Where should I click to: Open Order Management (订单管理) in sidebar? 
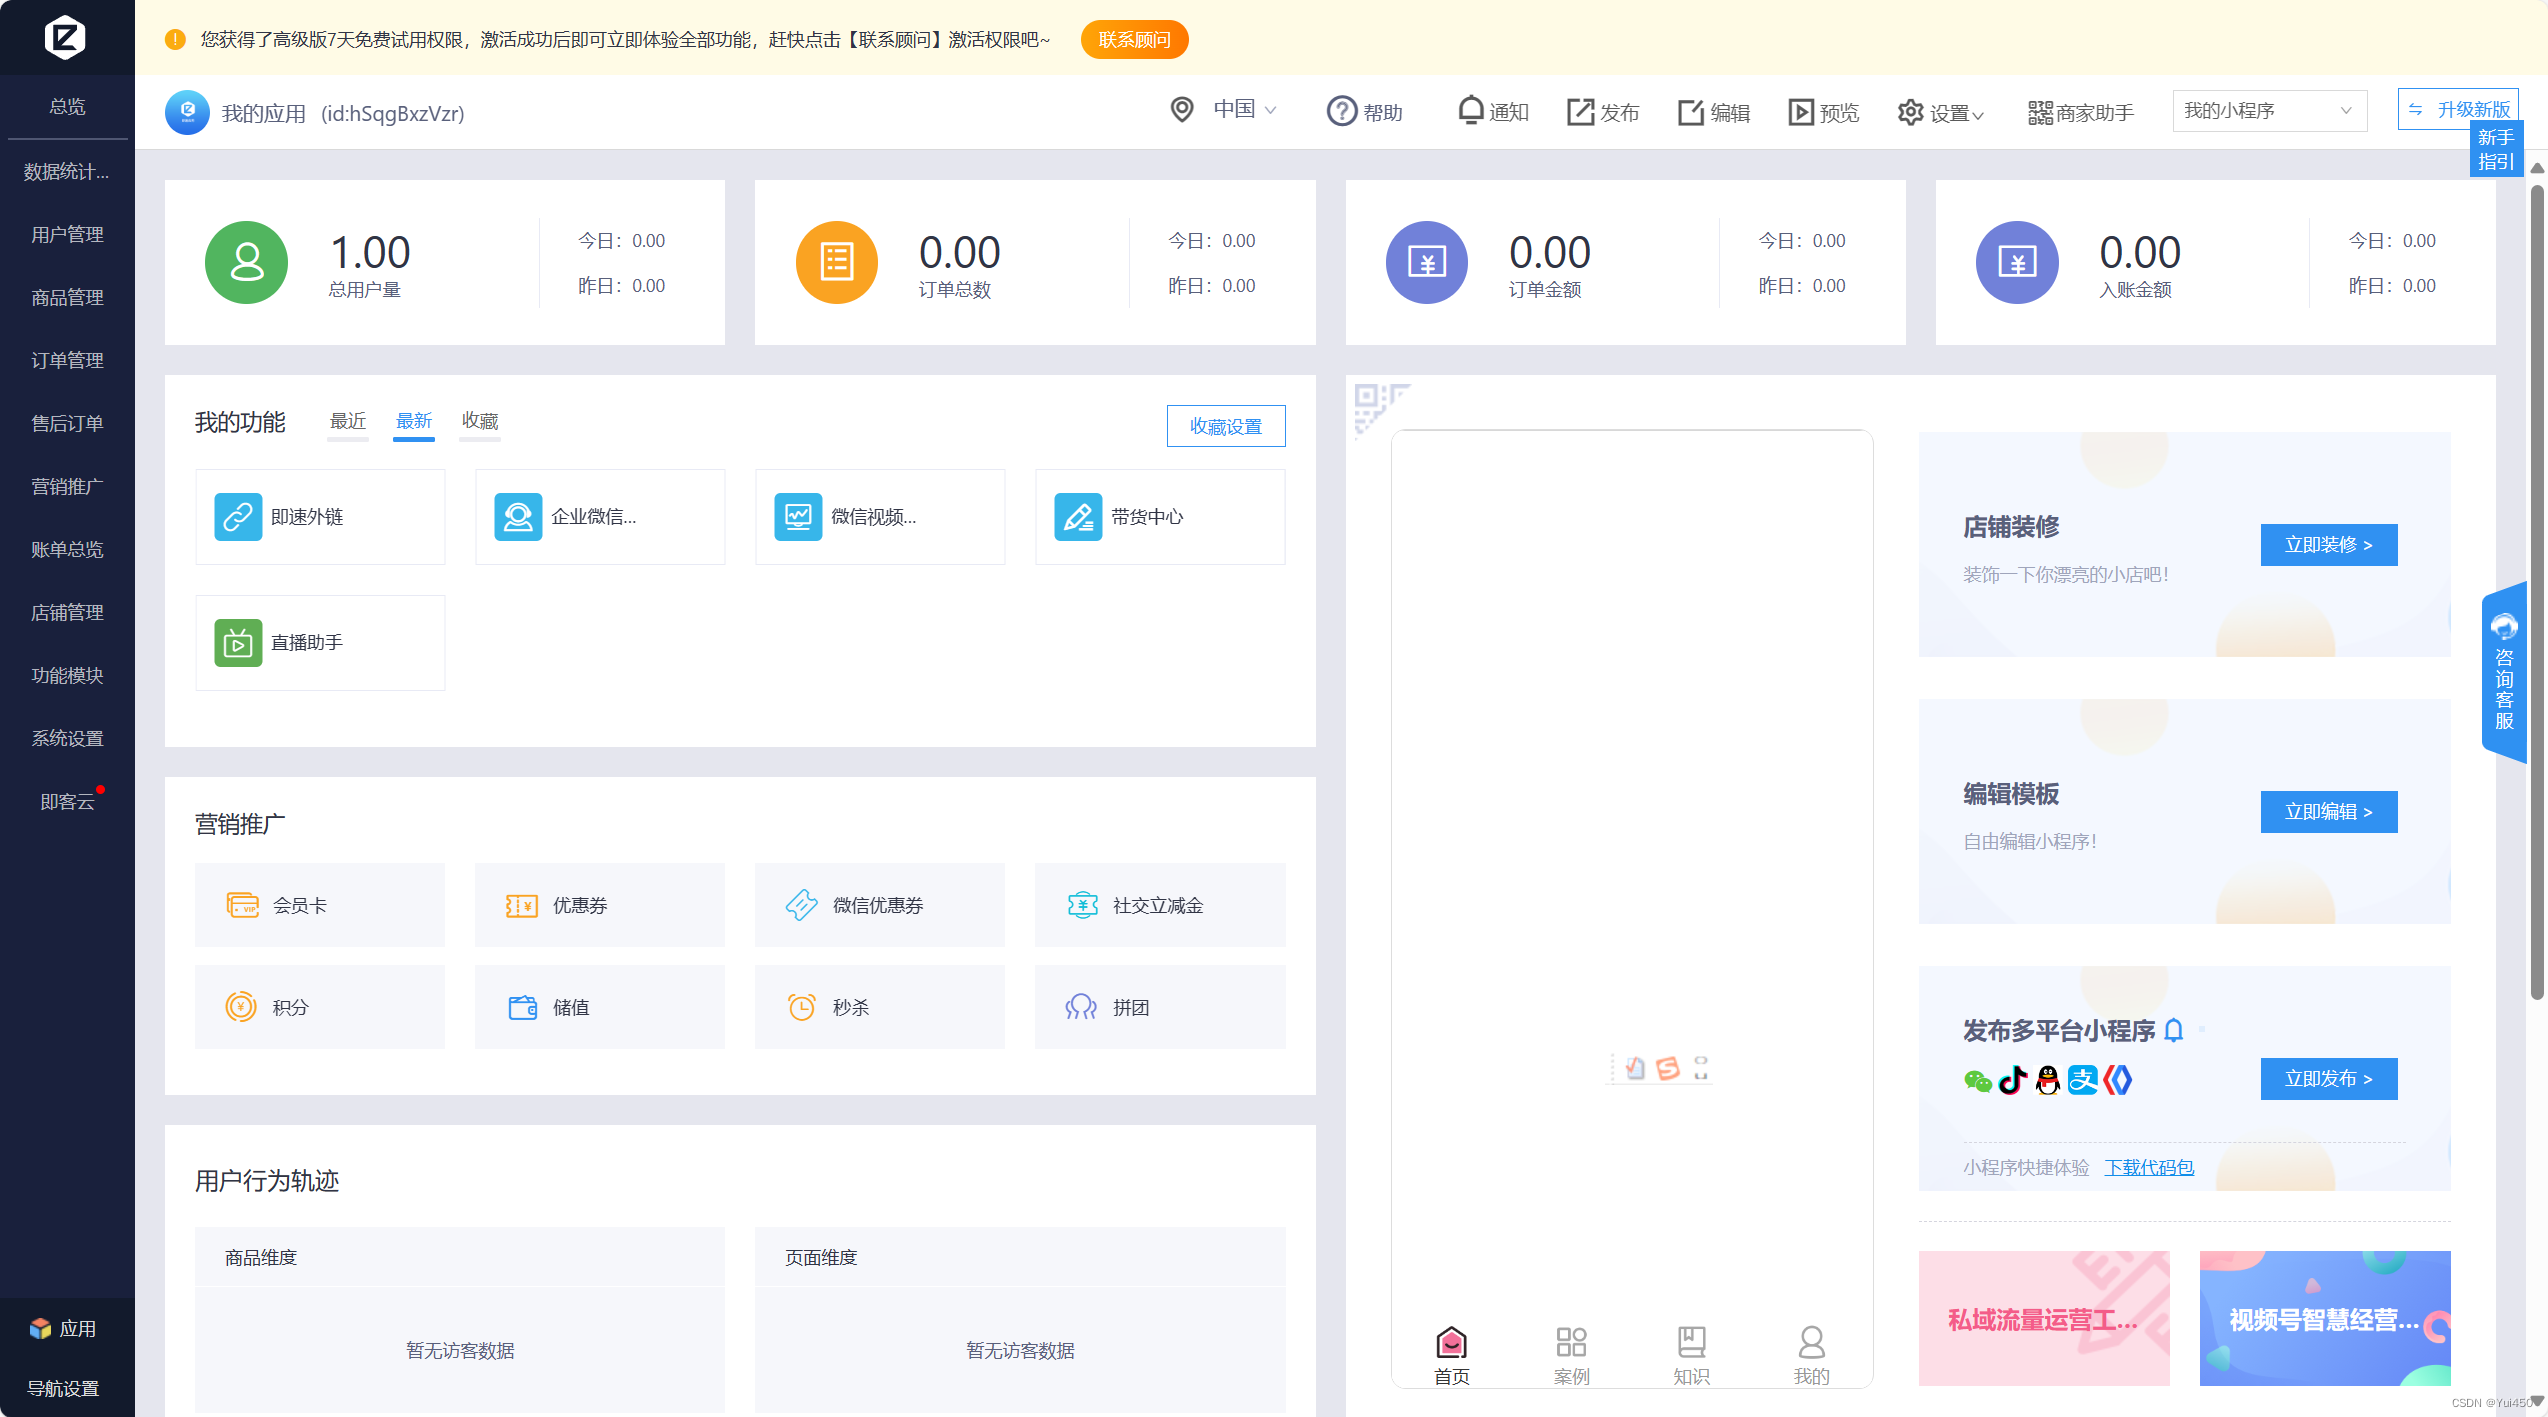tap(67, 360)
